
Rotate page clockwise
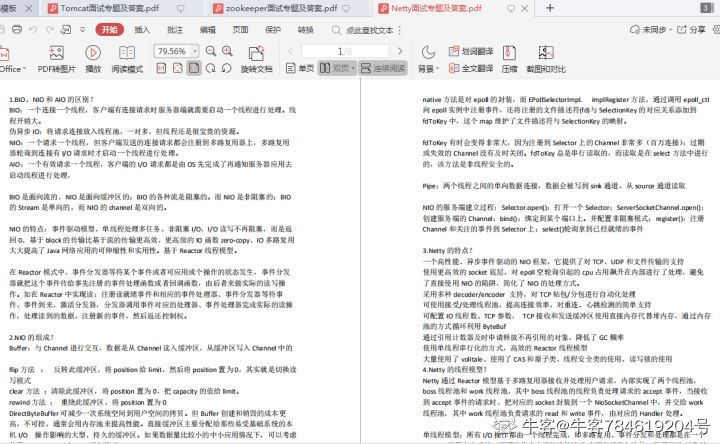tap(211, 68)
